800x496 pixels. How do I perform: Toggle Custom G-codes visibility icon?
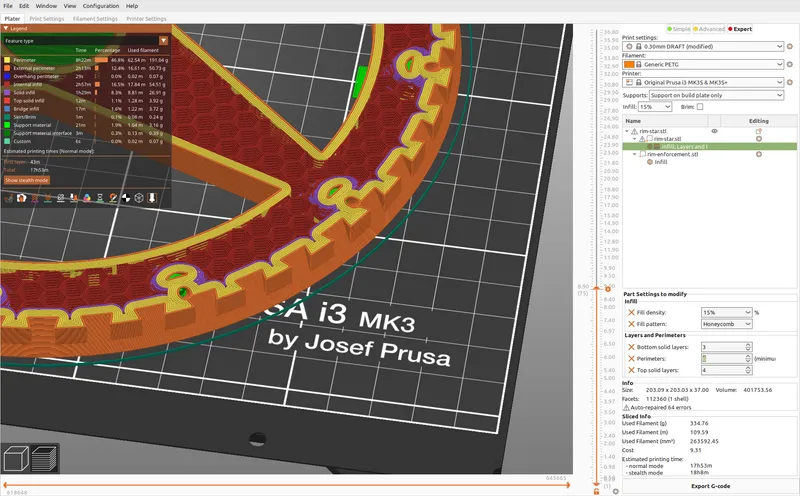click(x=113, y=198)
